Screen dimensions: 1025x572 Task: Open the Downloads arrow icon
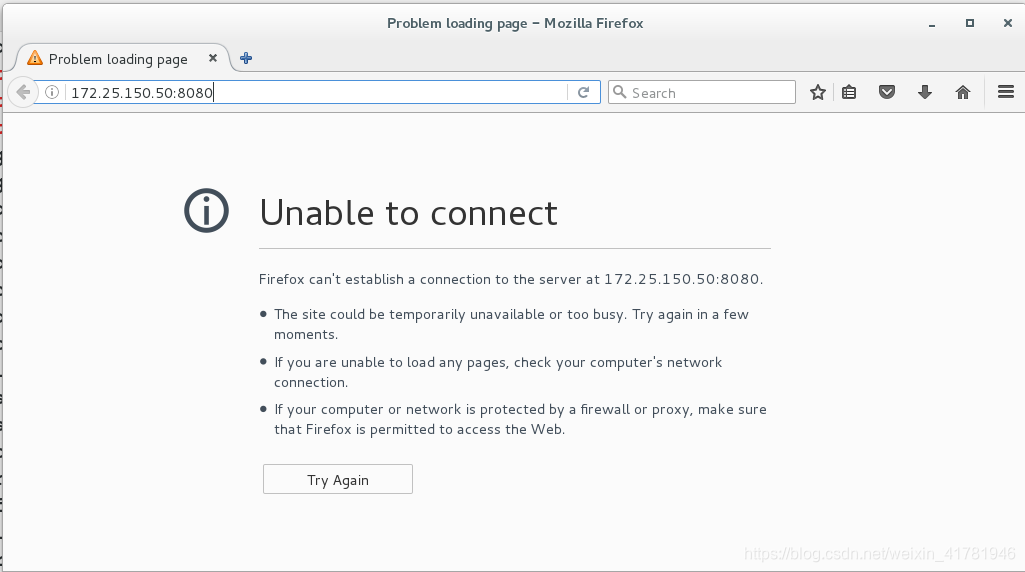pyautogui.click(x=924, y=92)
